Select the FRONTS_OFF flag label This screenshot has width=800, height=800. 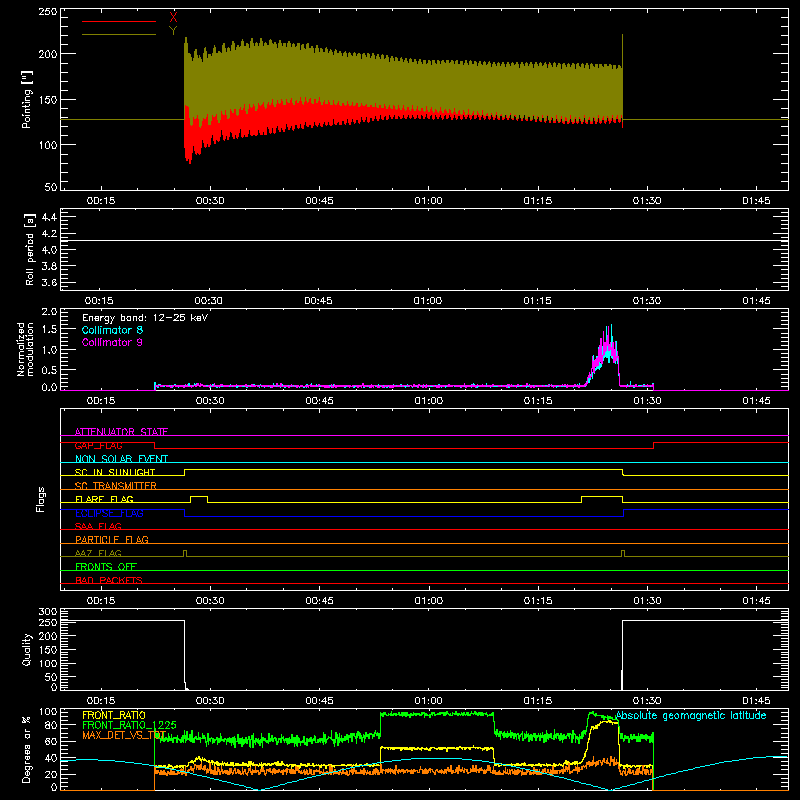tap(106, 566)
